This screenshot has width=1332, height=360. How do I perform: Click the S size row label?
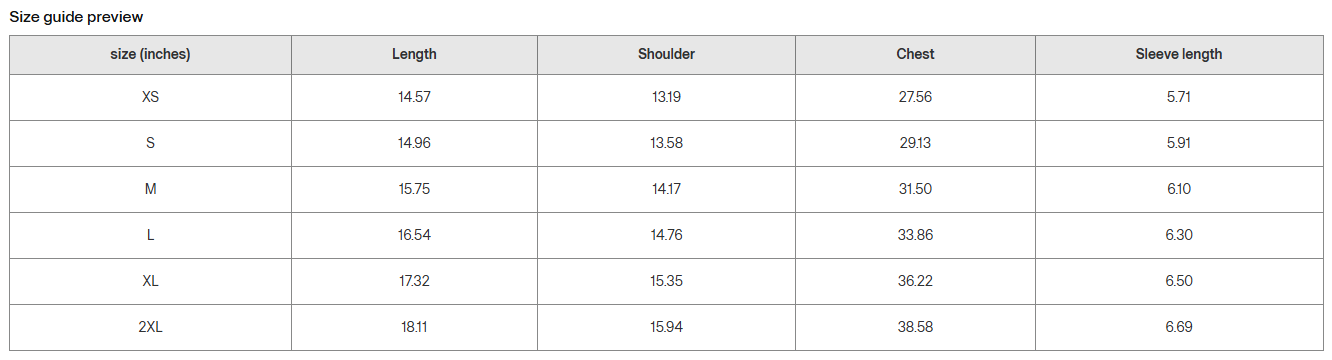(150, 143)
